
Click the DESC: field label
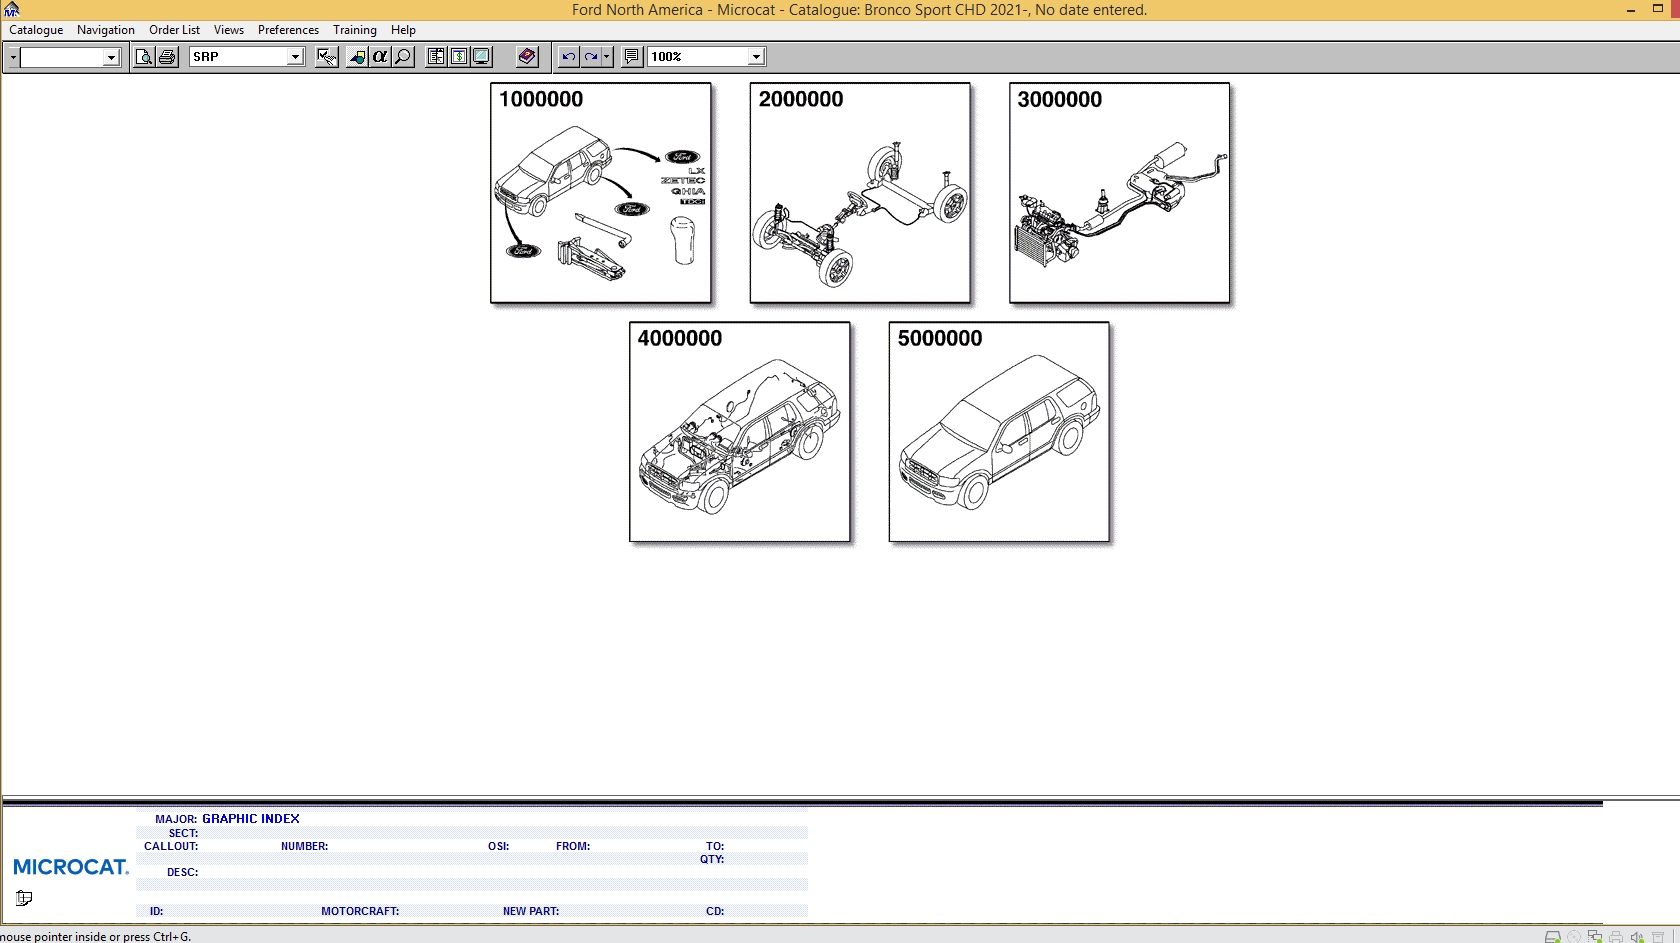(x=182, y=872)
